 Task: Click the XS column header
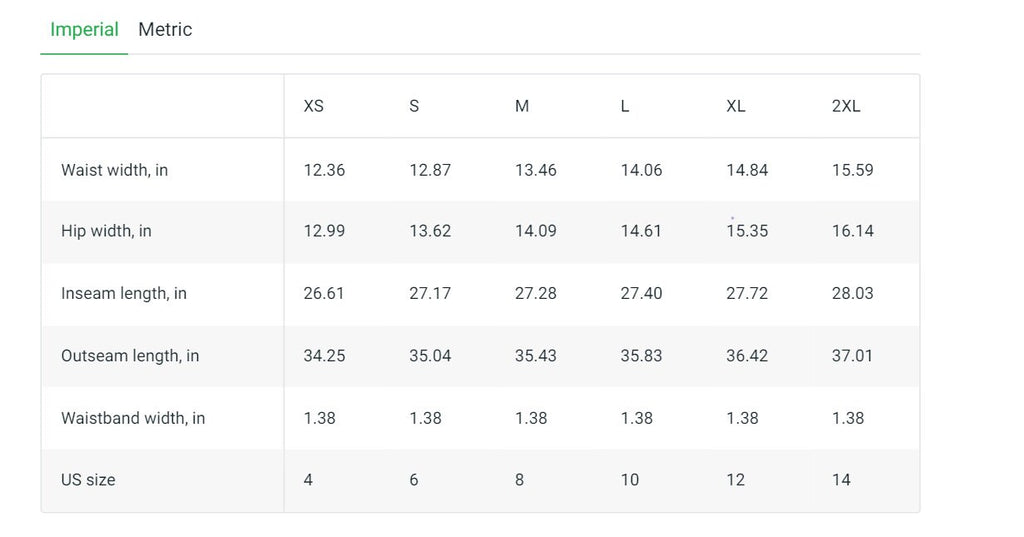(x=314, y=106)
